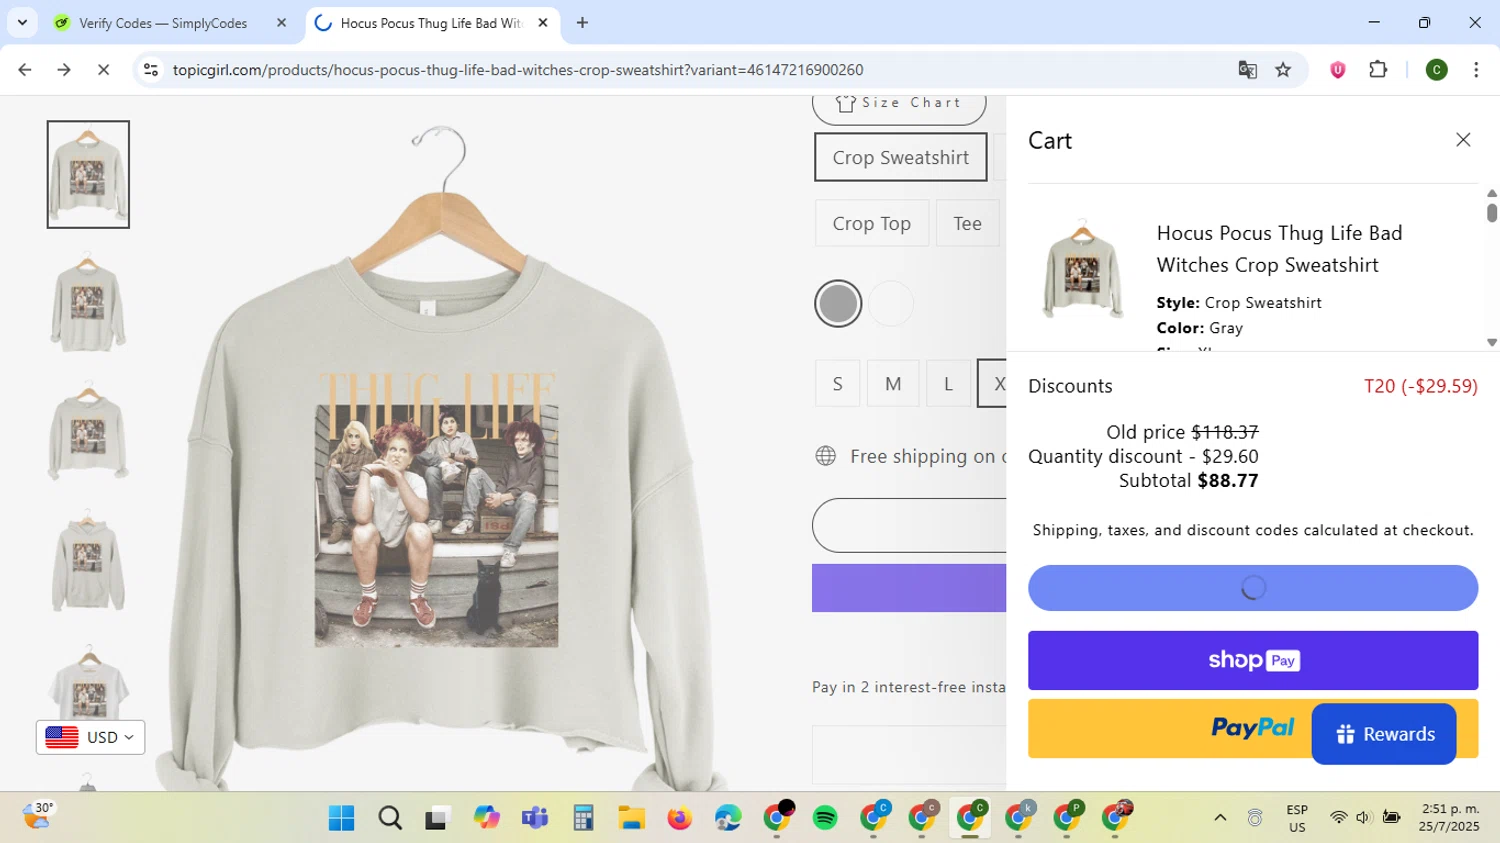The image size is (1500, 843).
Task: Open a new browser tab
Action: pyautogui.click(x=582, y=23)
